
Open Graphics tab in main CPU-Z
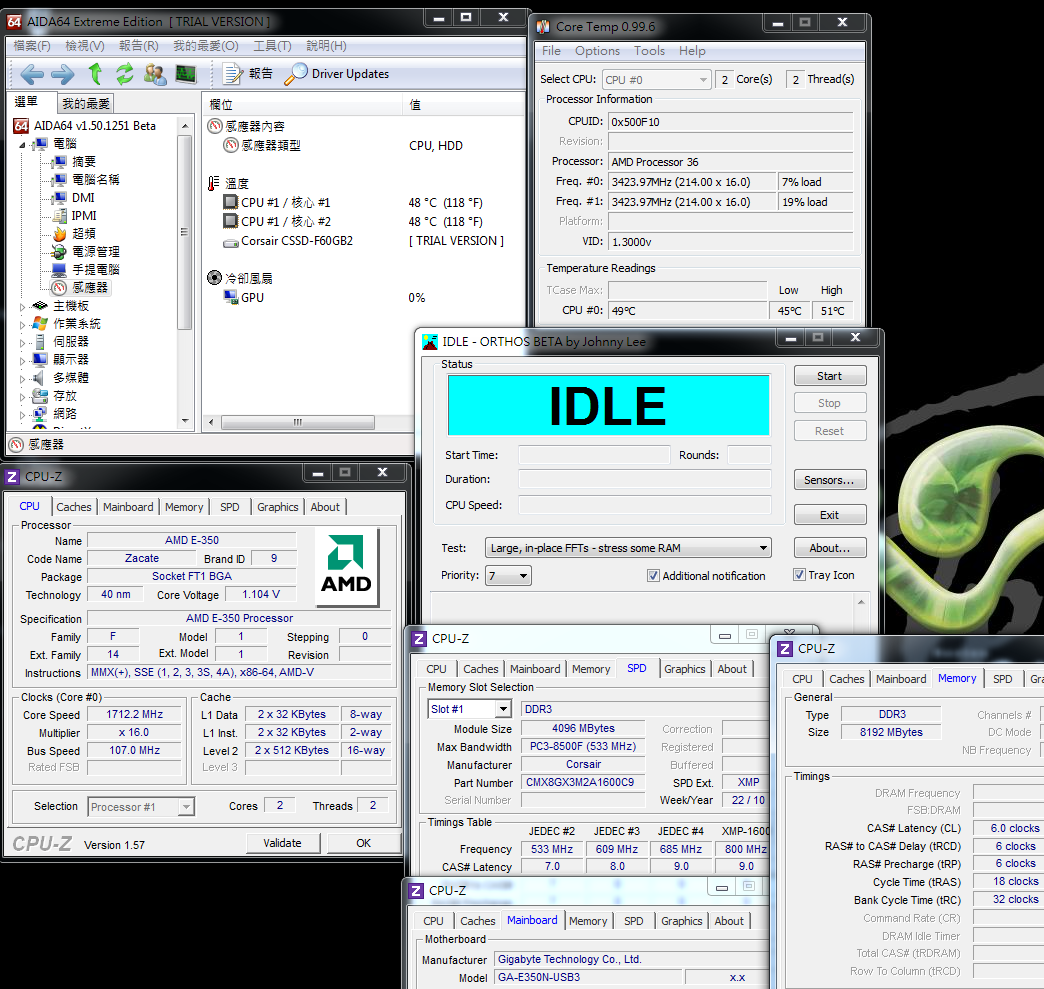click(278, 507)
